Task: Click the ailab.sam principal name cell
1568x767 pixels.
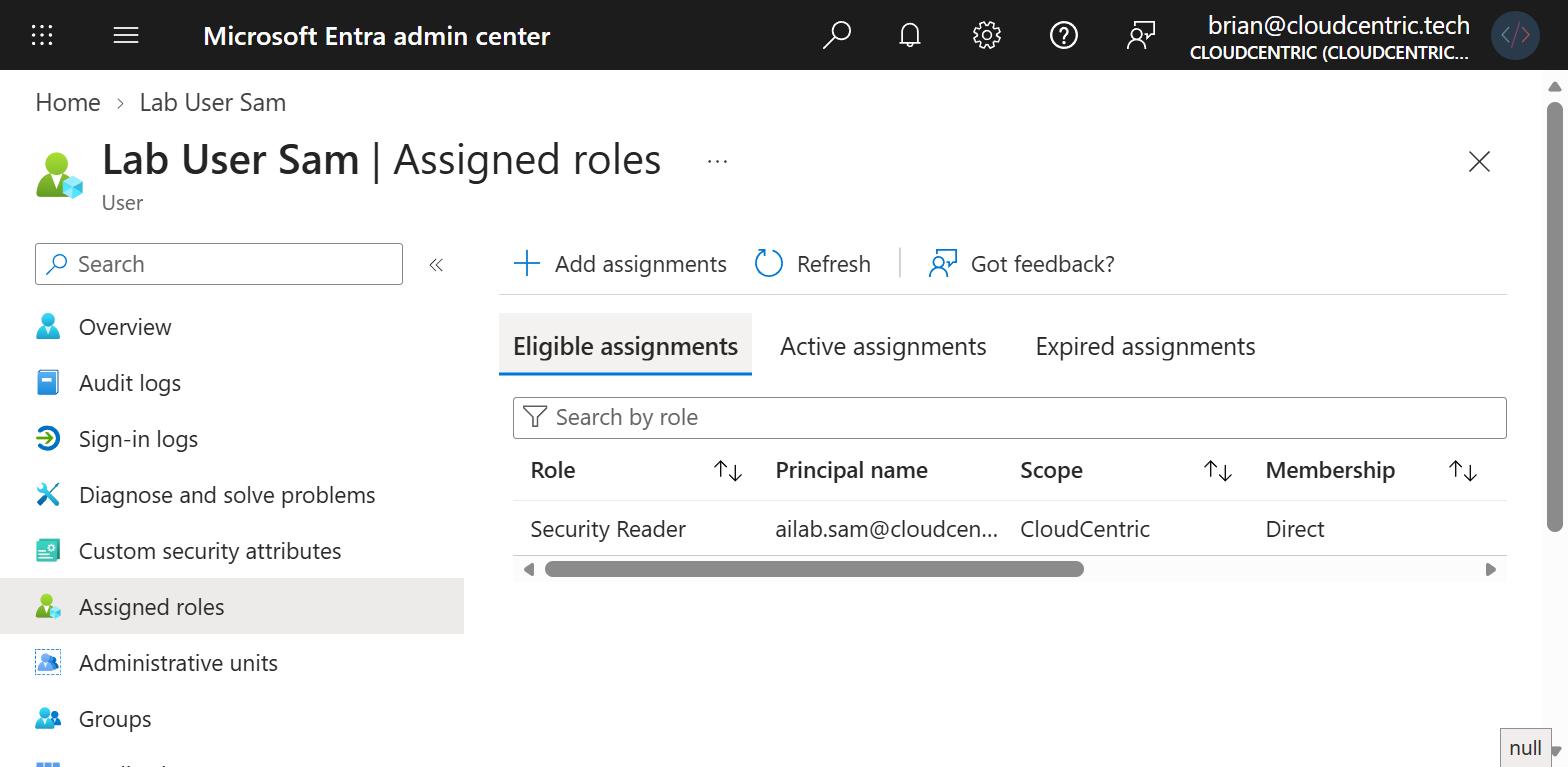Action: point(887,529)
